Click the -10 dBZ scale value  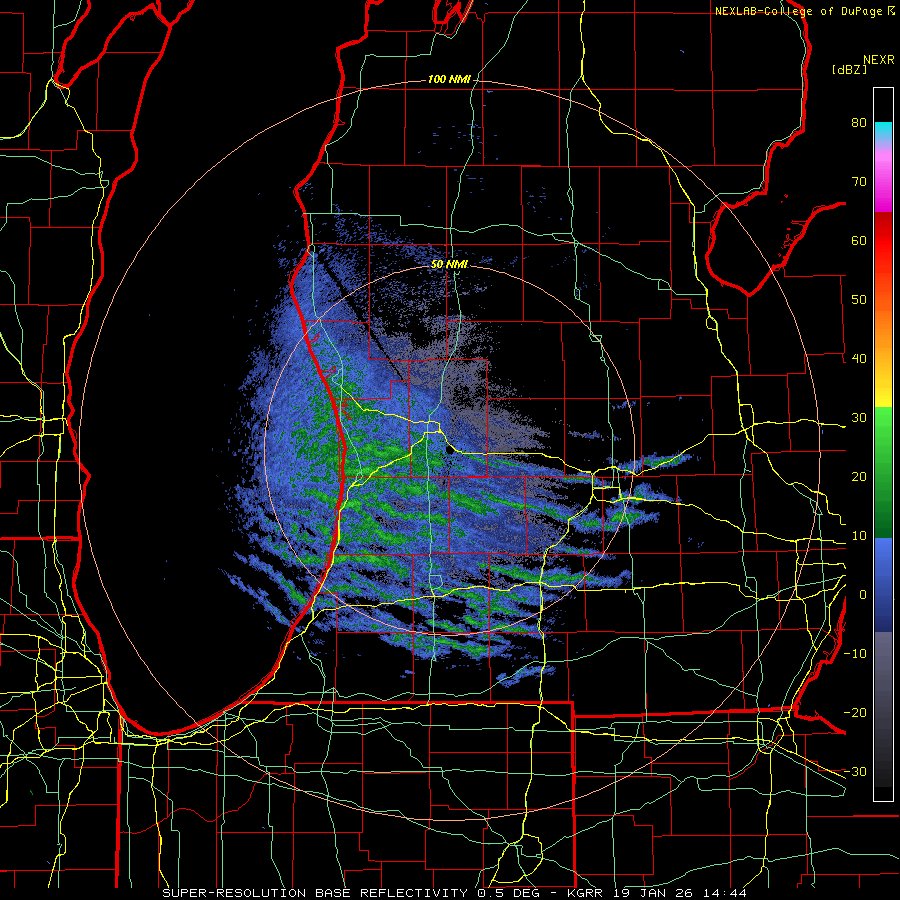[x=855, y=654]
